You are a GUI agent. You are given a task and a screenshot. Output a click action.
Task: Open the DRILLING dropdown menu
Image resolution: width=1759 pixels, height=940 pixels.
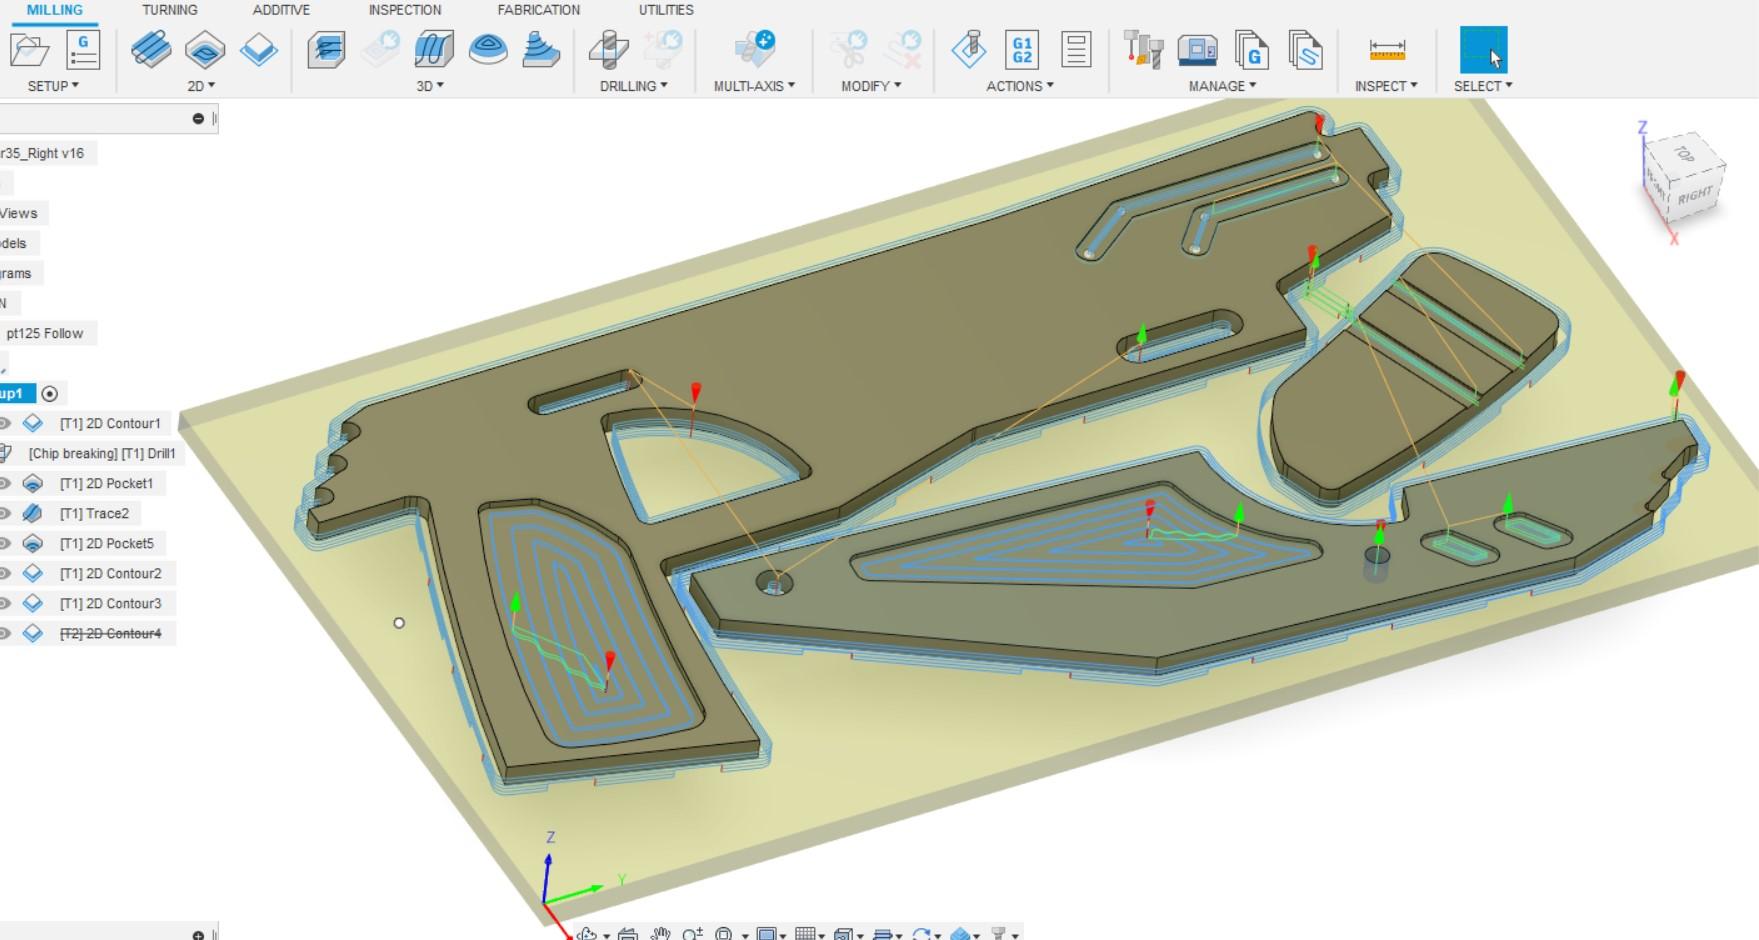[x=634, y=86]
